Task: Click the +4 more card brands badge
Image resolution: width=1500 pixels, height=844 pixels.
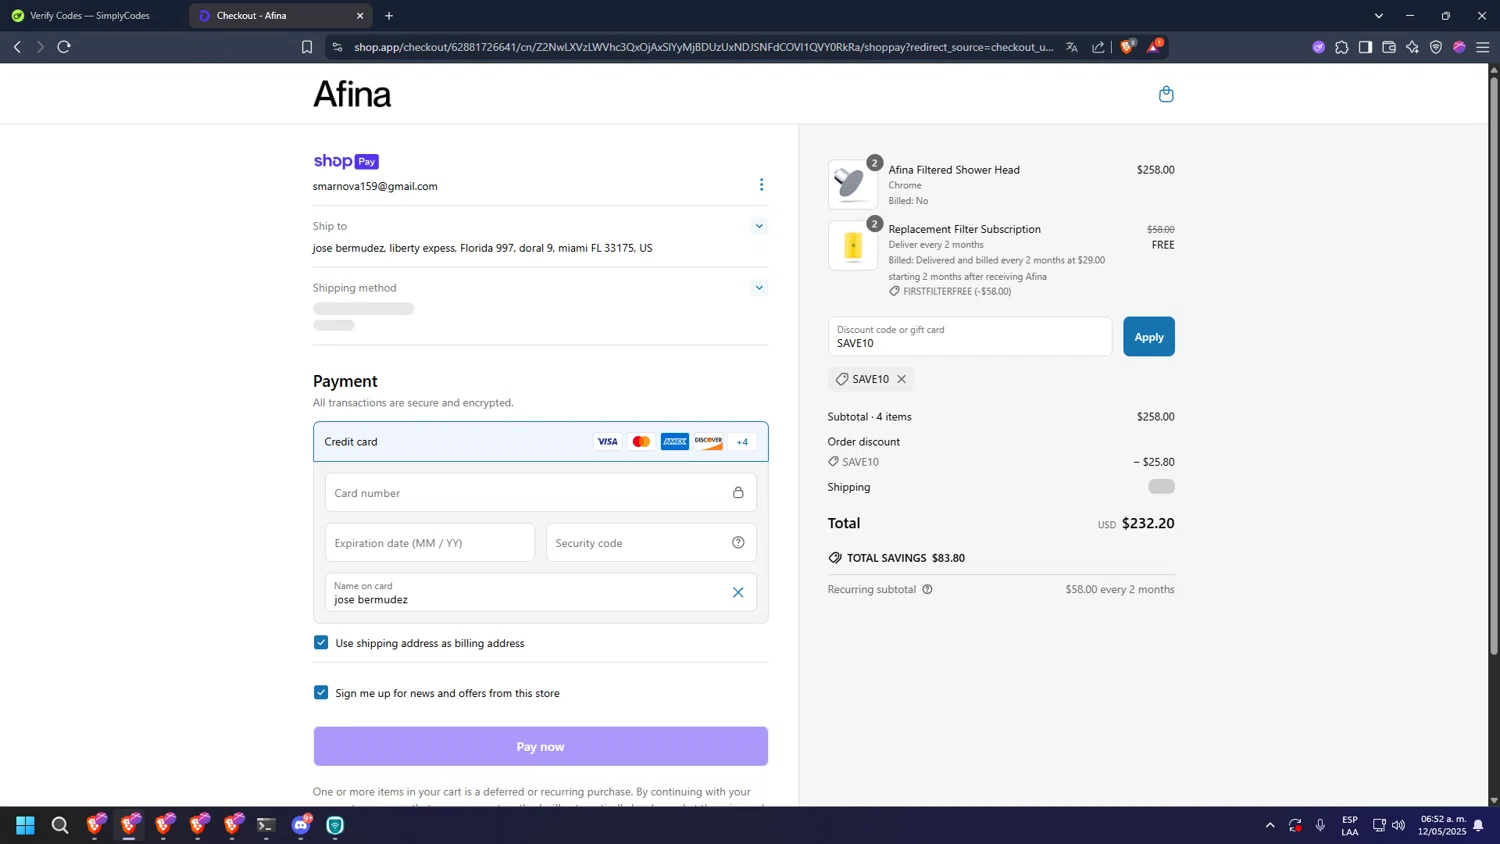Action: 742,442
